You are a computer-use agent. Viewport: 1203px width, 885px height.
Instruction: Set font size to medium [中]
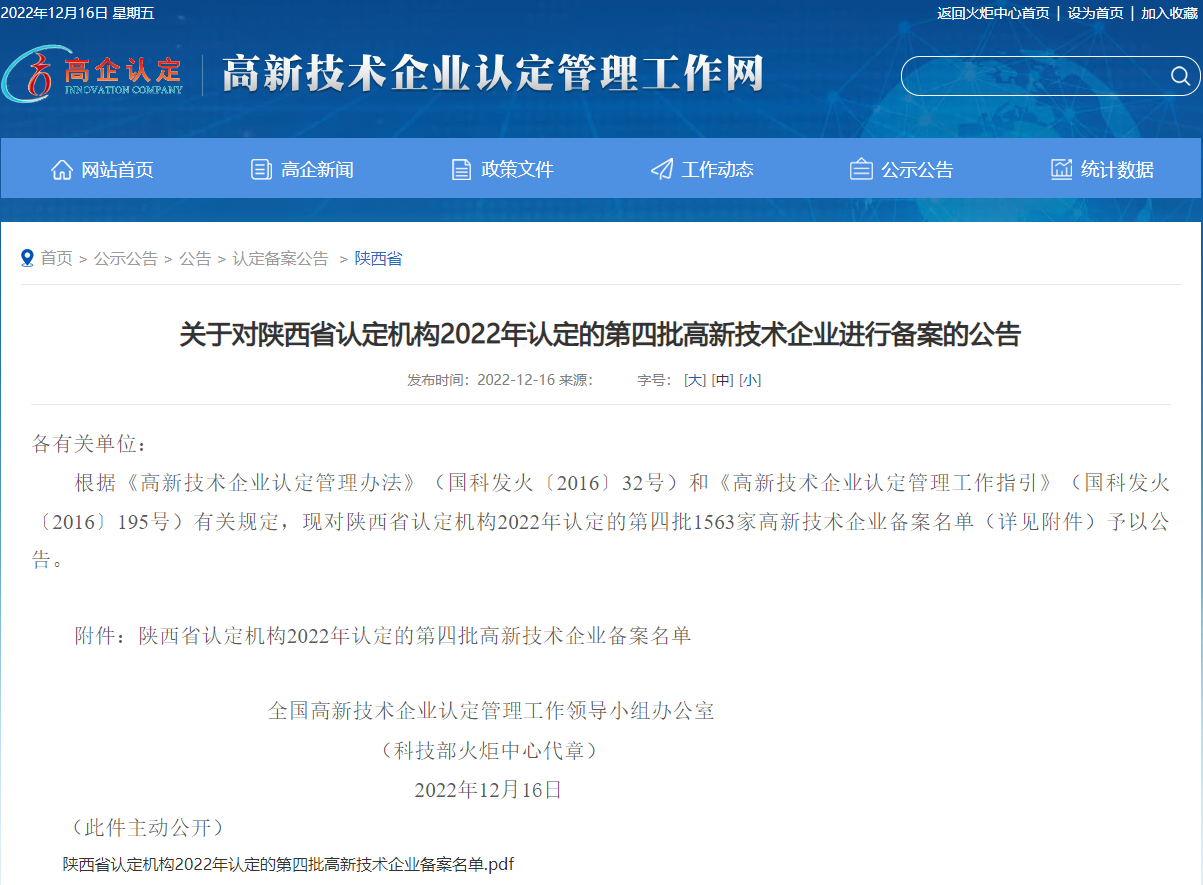coord(722,380)
